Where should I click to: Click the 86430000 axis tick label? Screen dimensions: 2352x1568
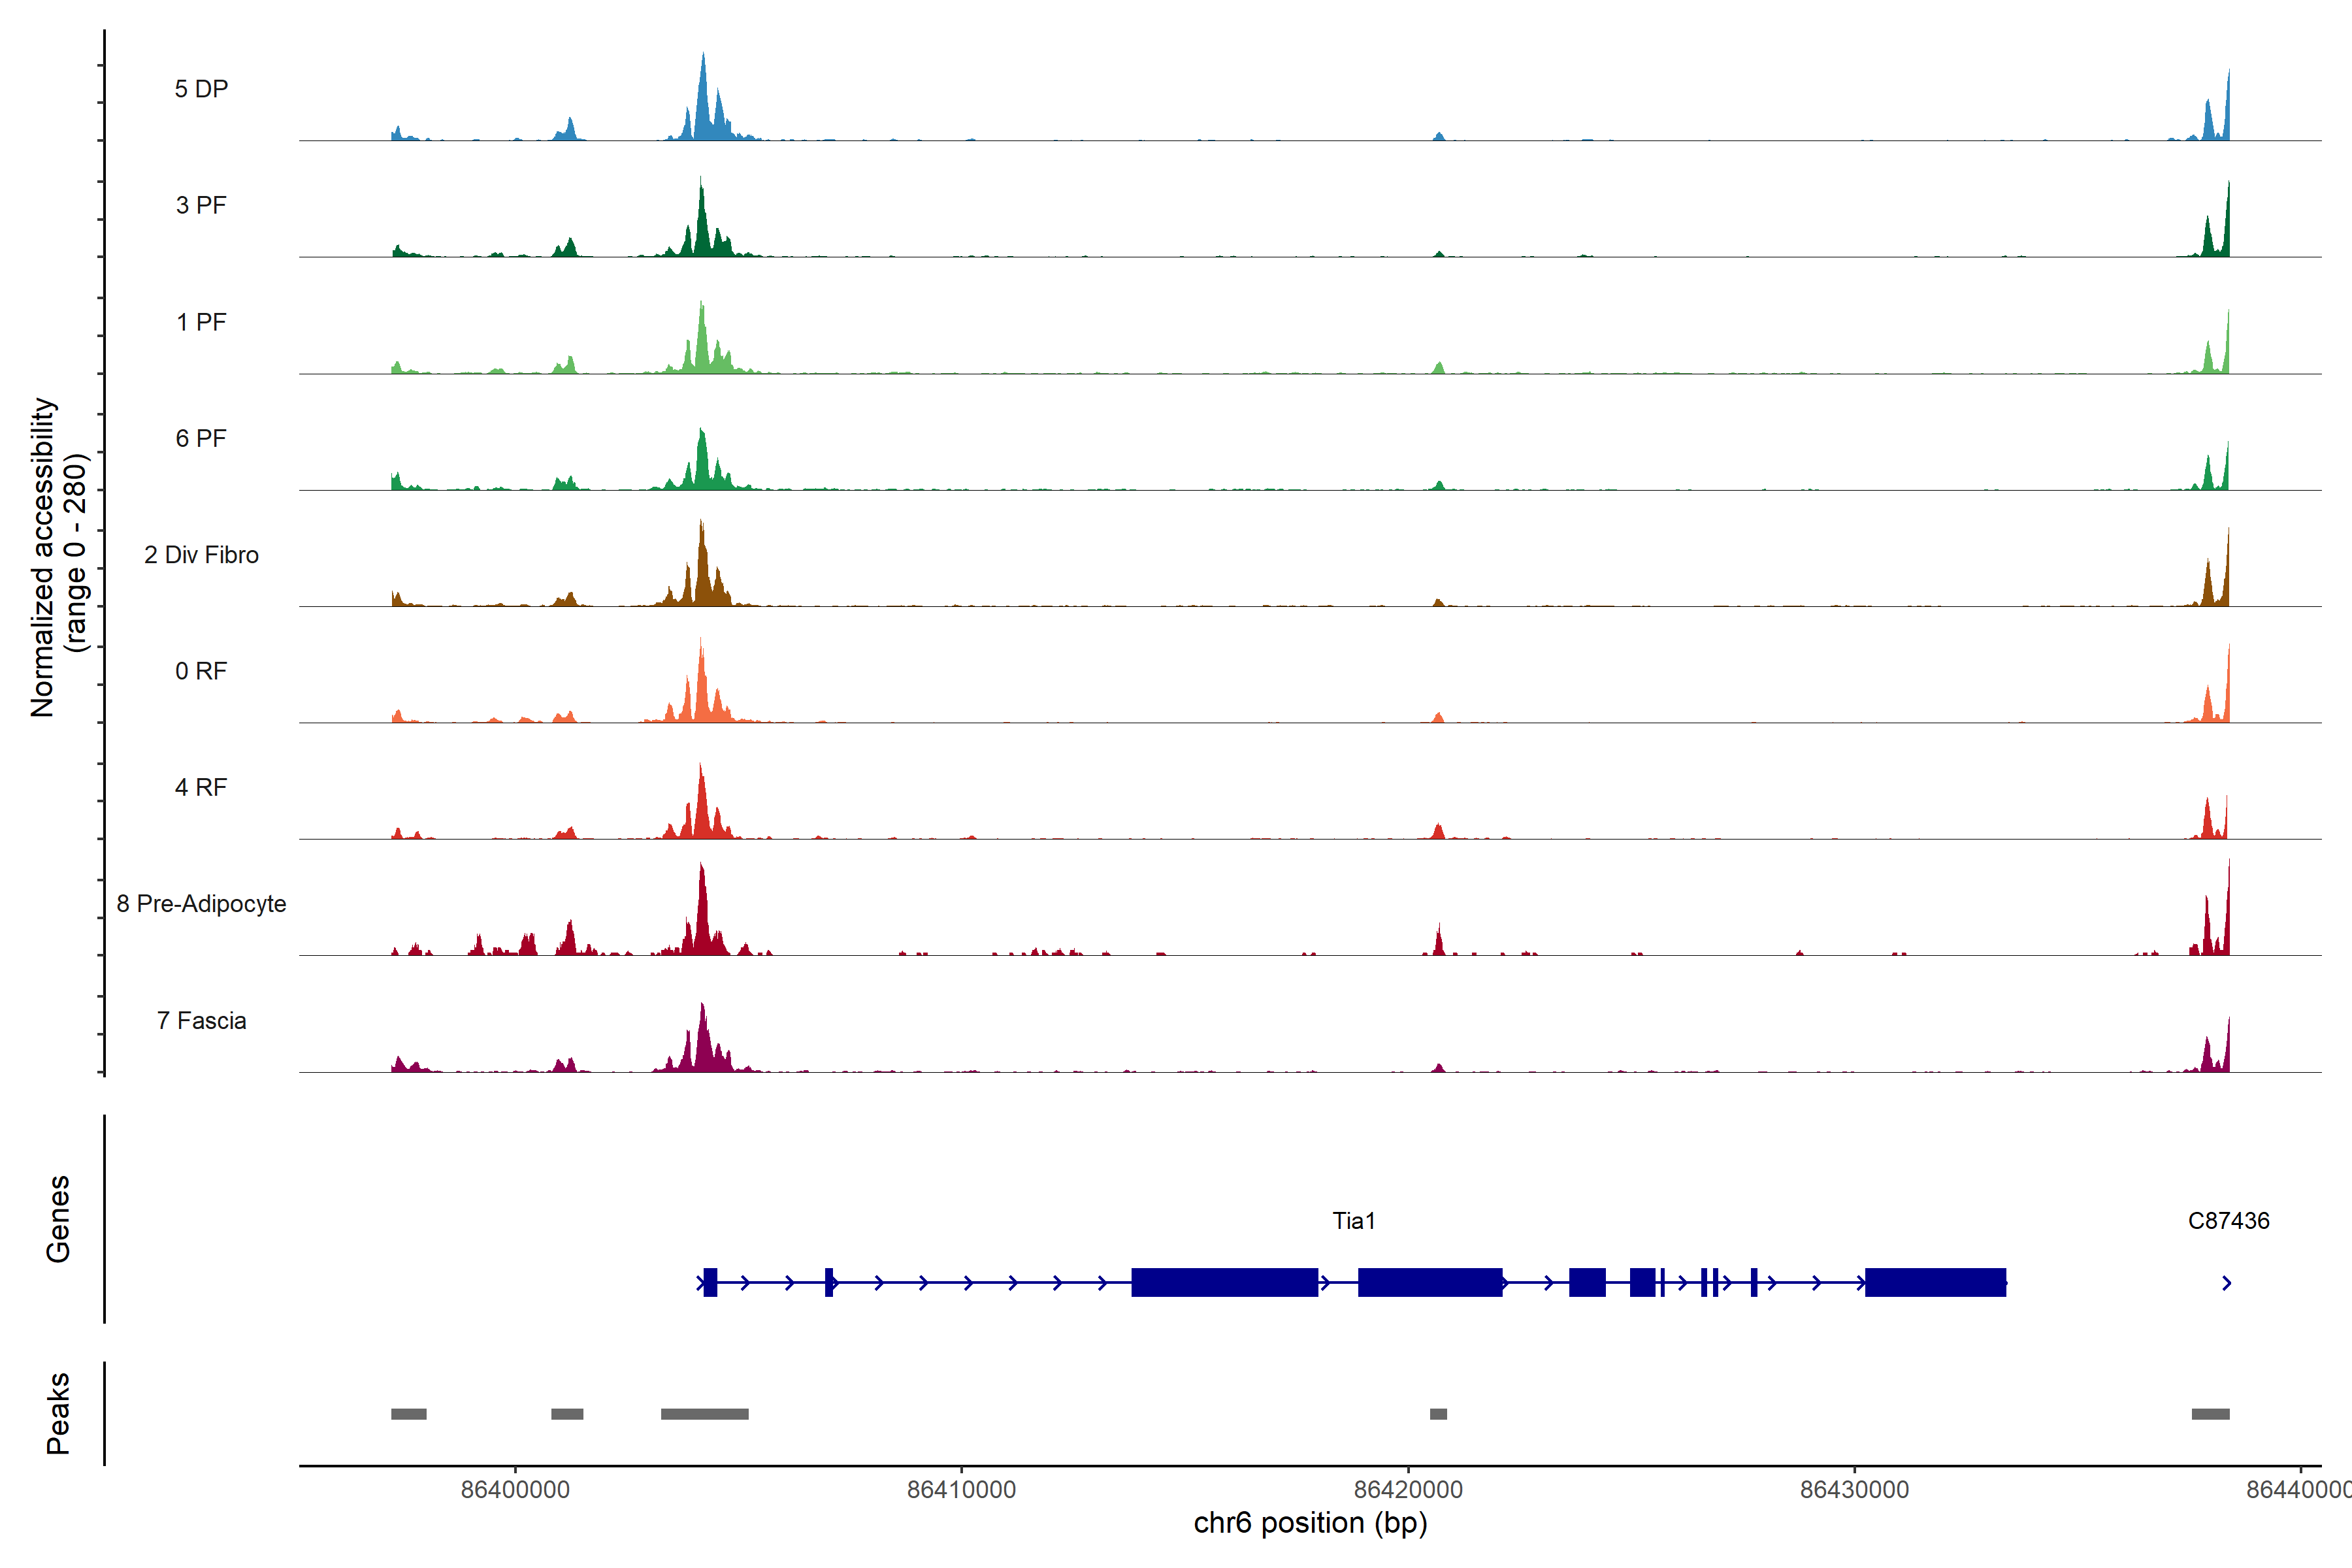(1854, 1490)
